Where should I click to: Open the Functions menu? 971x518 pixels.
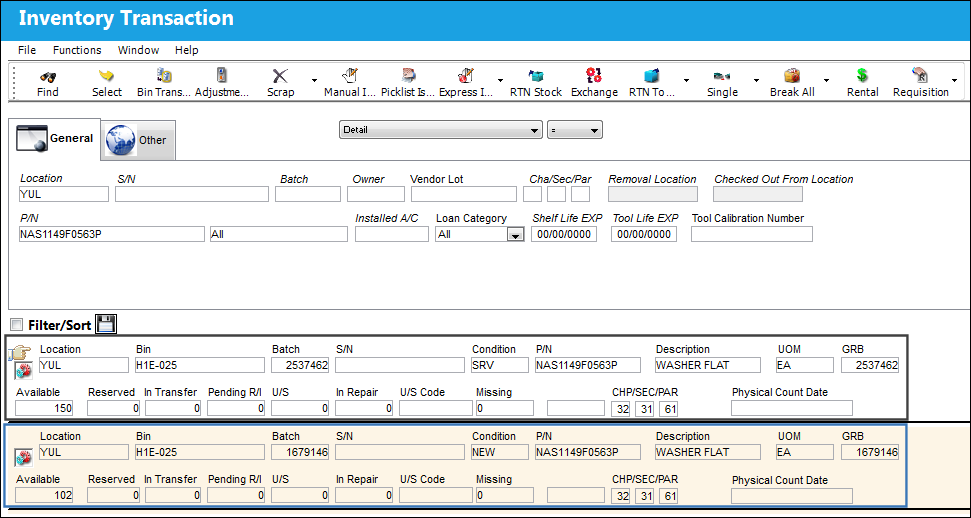pyautogui.click(x=77, y=50)
